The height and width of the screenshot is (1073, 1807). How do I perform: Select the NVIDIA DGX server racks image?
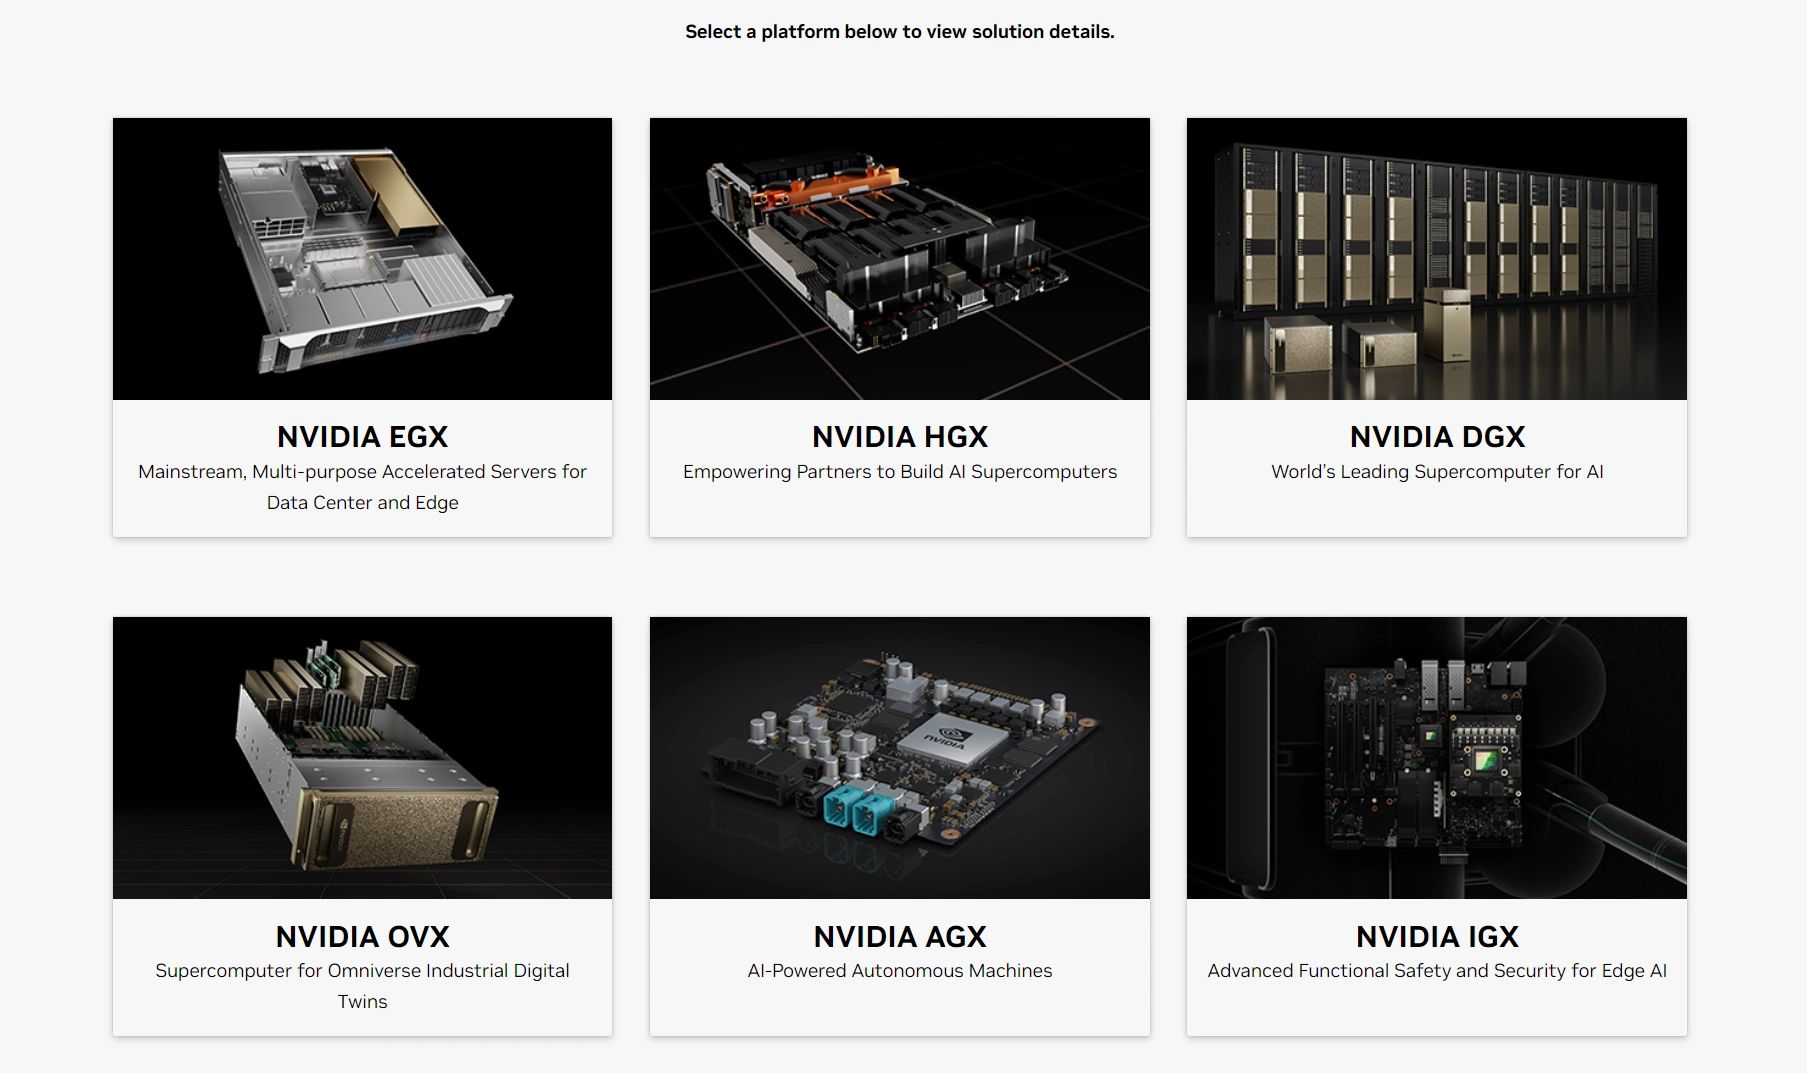pos(1436,259)
